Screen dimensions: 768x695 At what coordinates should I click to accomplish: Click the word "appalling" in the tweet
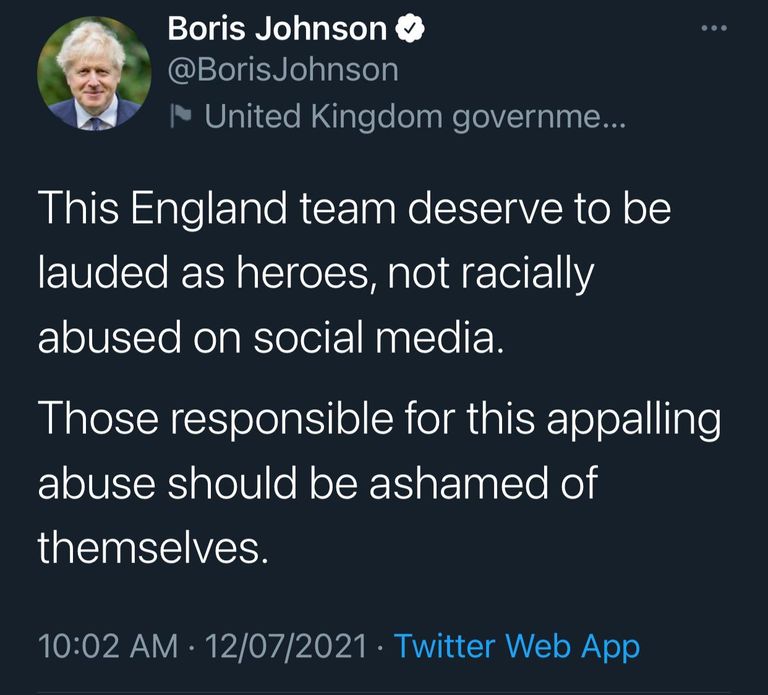(630, 421)
